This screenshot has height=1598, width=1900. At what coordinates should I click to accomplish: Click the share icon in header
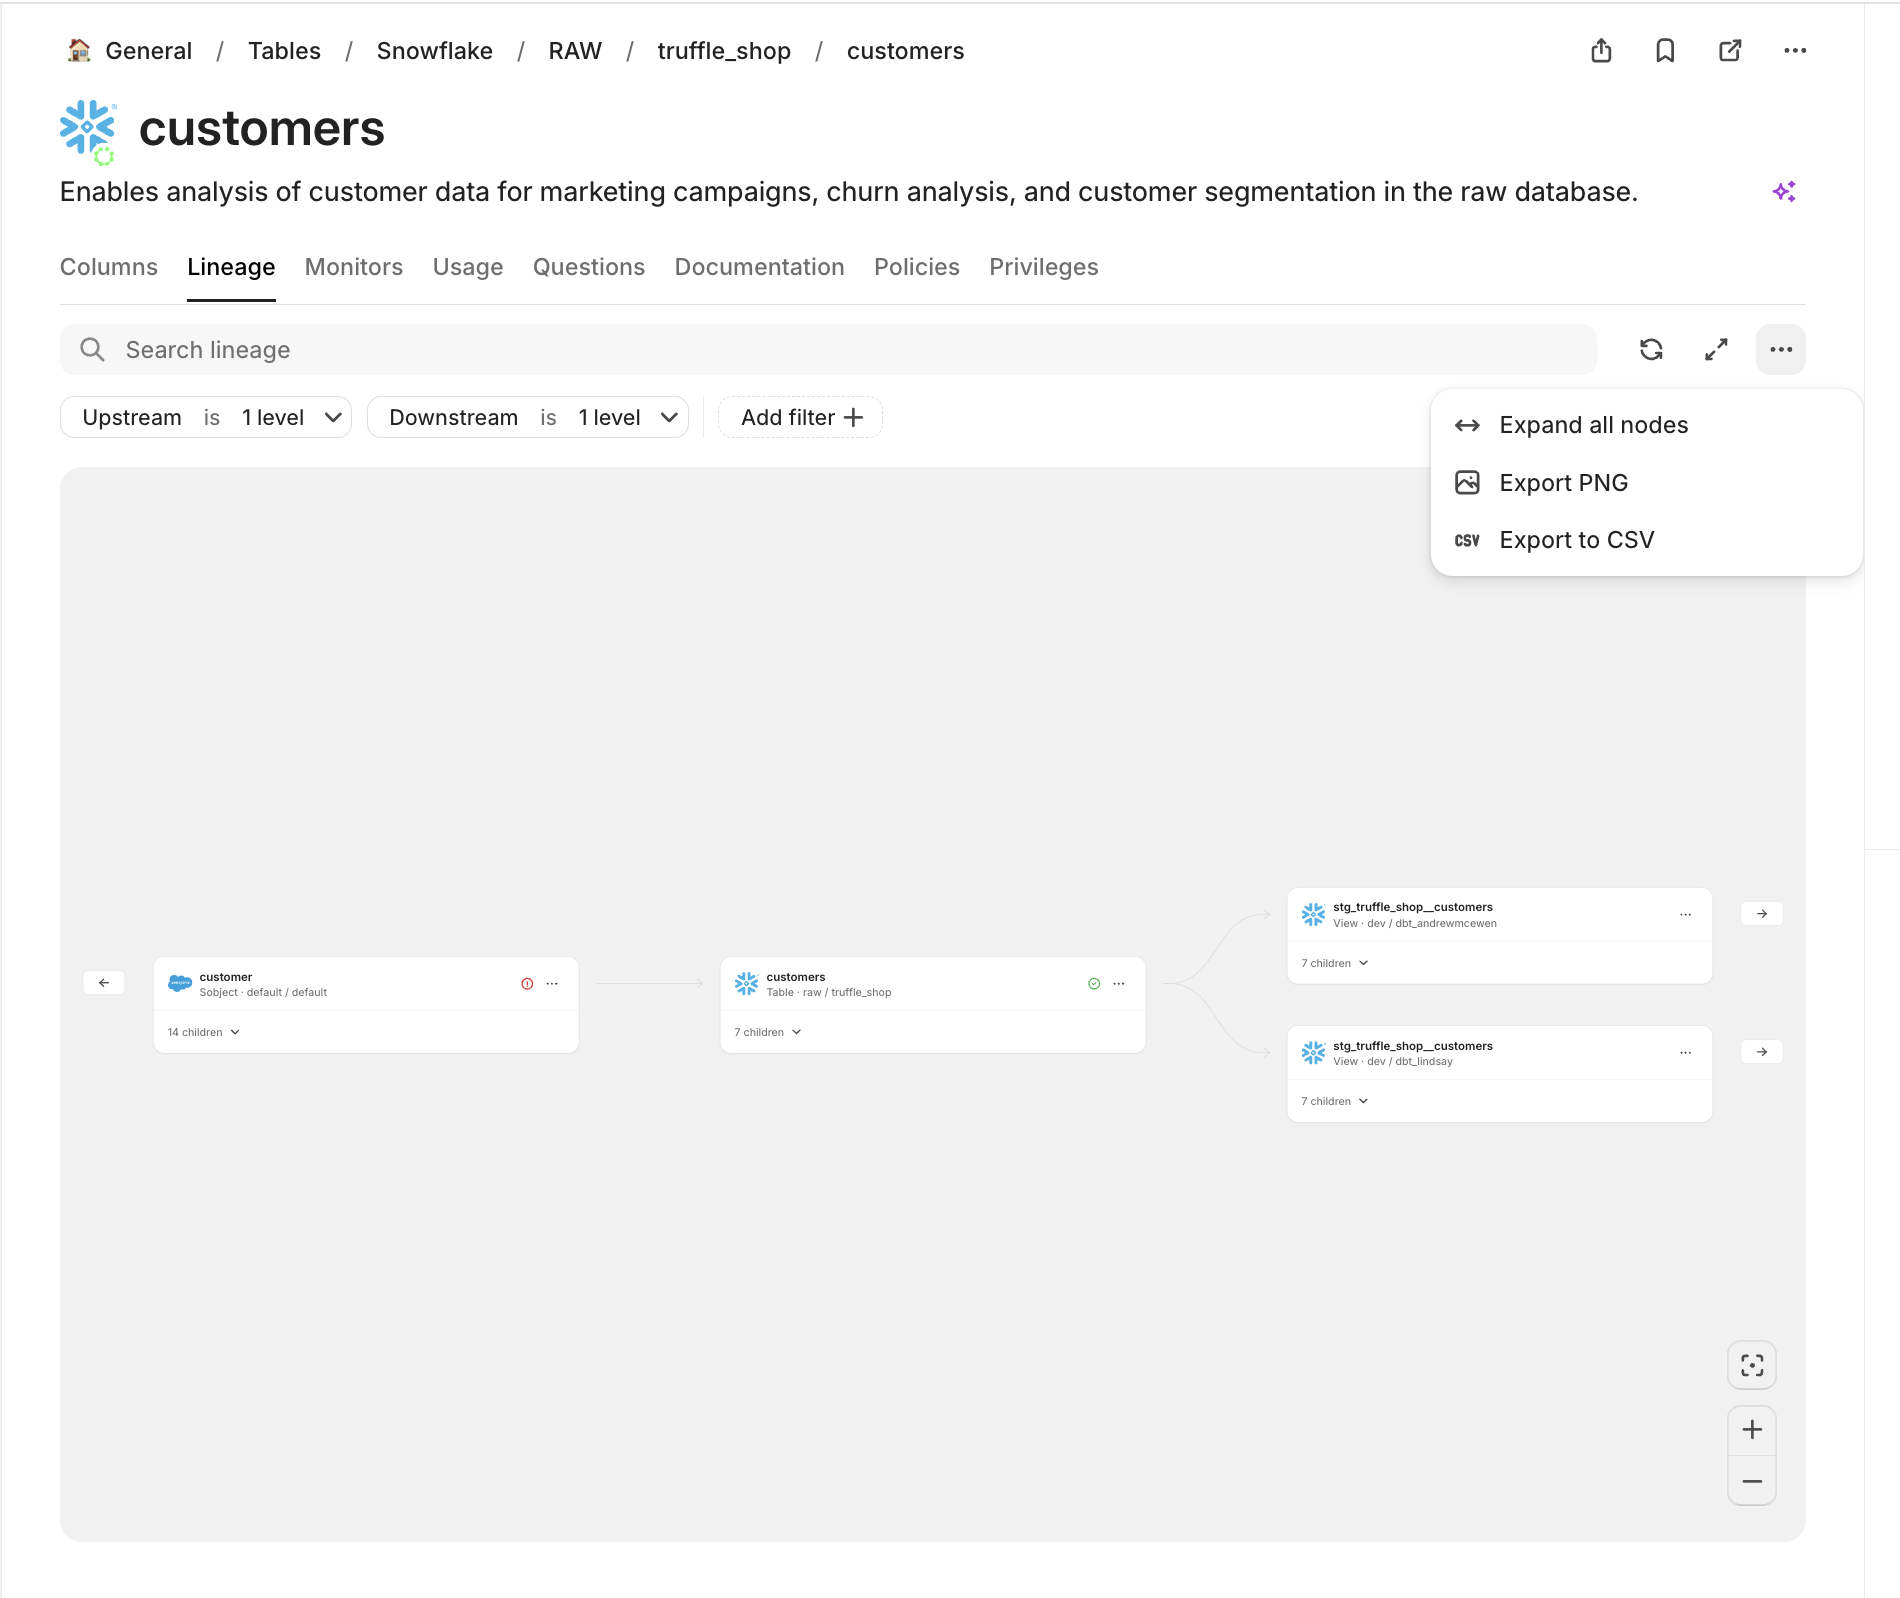(1601, 51)
